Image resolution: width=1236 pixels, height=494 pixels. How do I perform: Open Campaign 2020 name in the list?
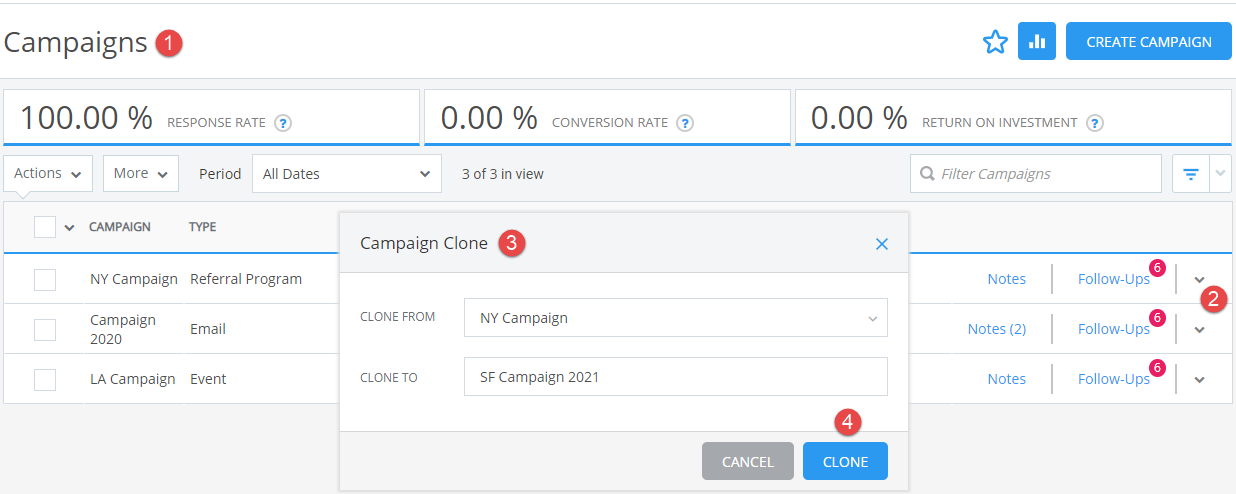[x=123, y=329]
